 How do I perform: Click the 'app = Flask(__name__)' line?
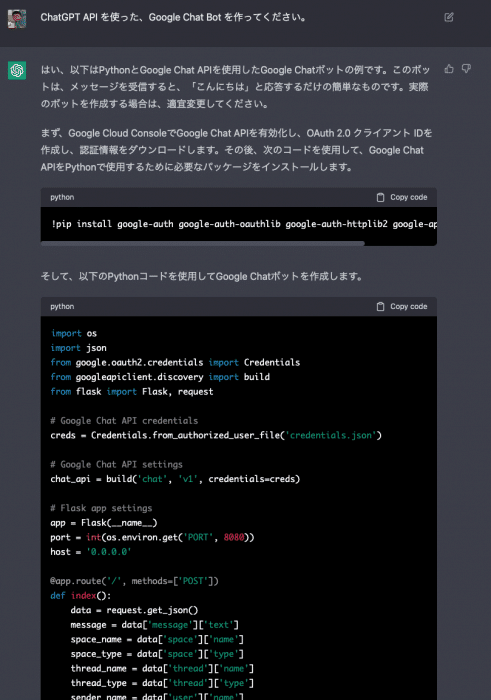point(104,523)
